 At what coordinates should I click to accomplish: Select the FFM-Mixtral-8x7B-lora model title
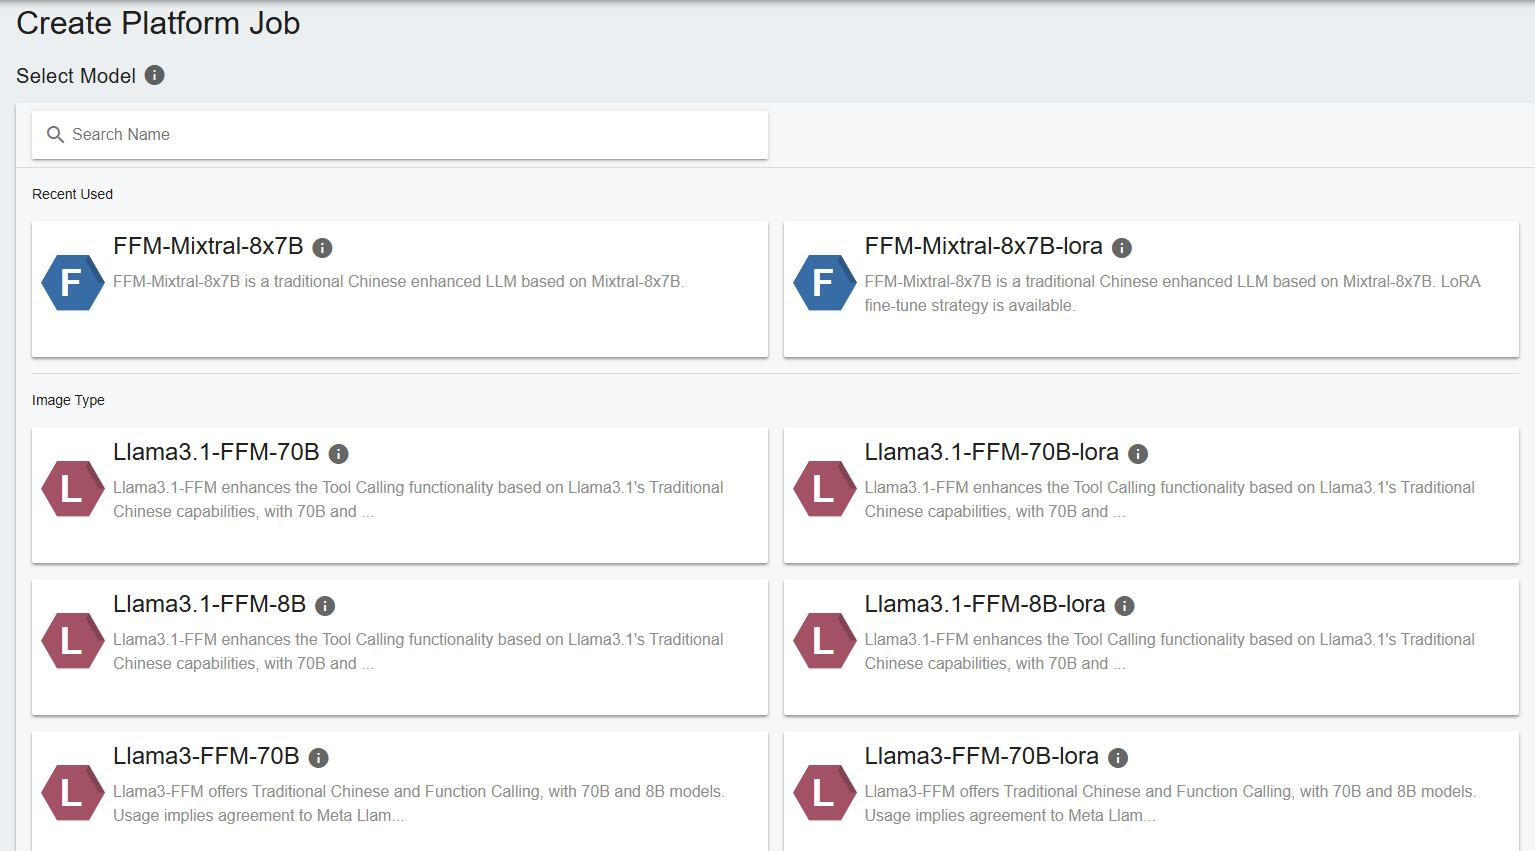984,246
